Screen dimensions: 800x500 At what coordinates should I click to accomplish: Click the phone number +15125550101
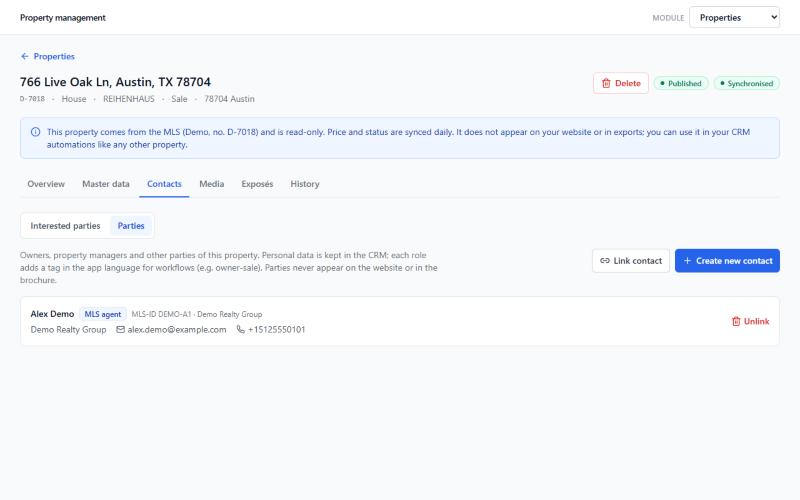tap(276, 330)
